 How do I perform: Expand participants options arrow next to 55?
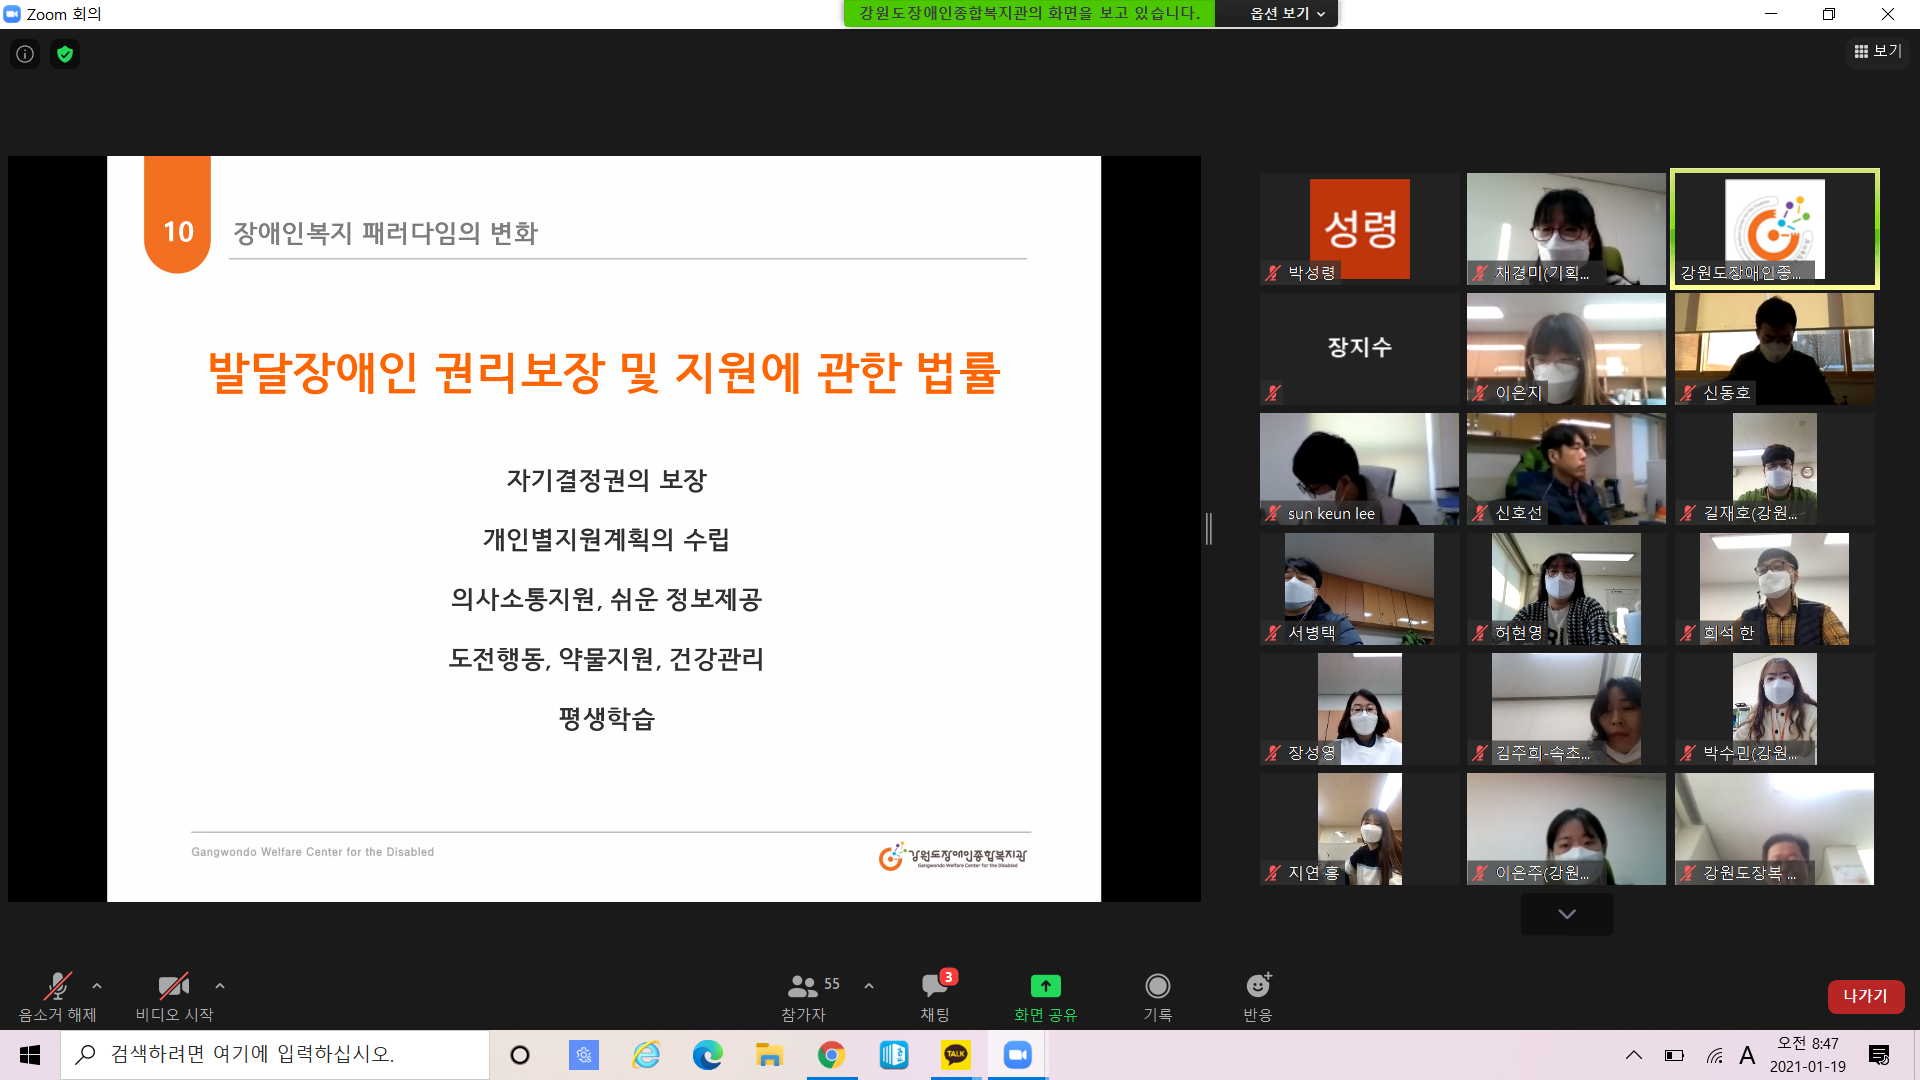[869, 986]
